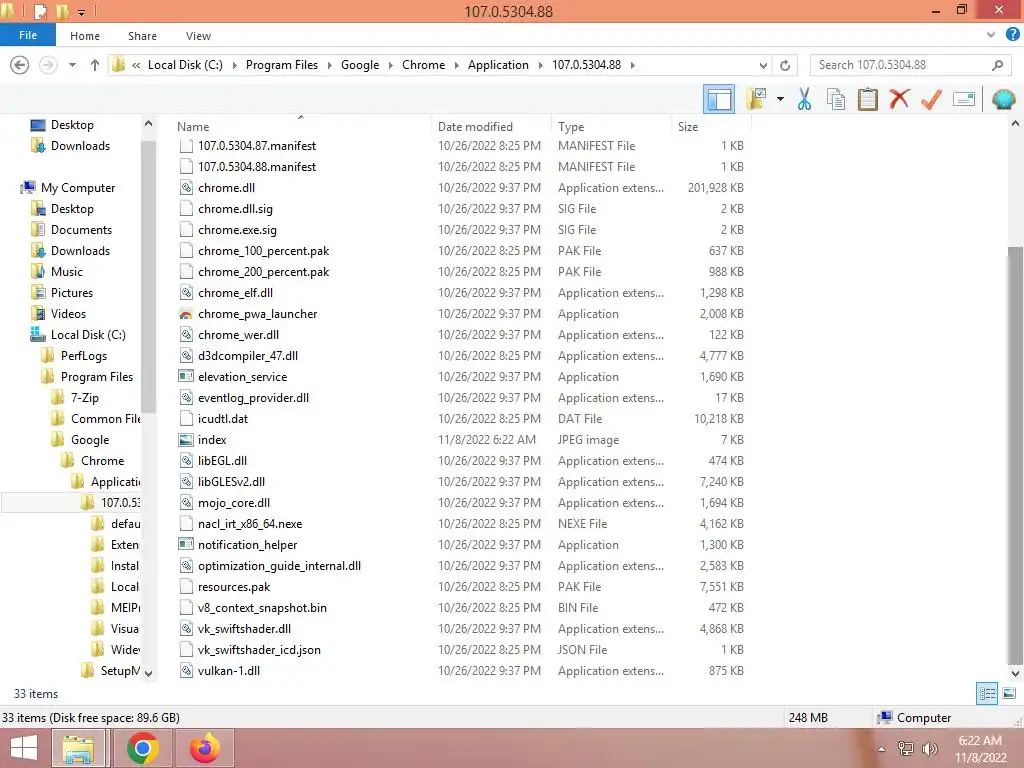This screenshot has height=768, width=1024.
Task: Click the Google breadcrumb segment
Action: [x=360, y=65]
